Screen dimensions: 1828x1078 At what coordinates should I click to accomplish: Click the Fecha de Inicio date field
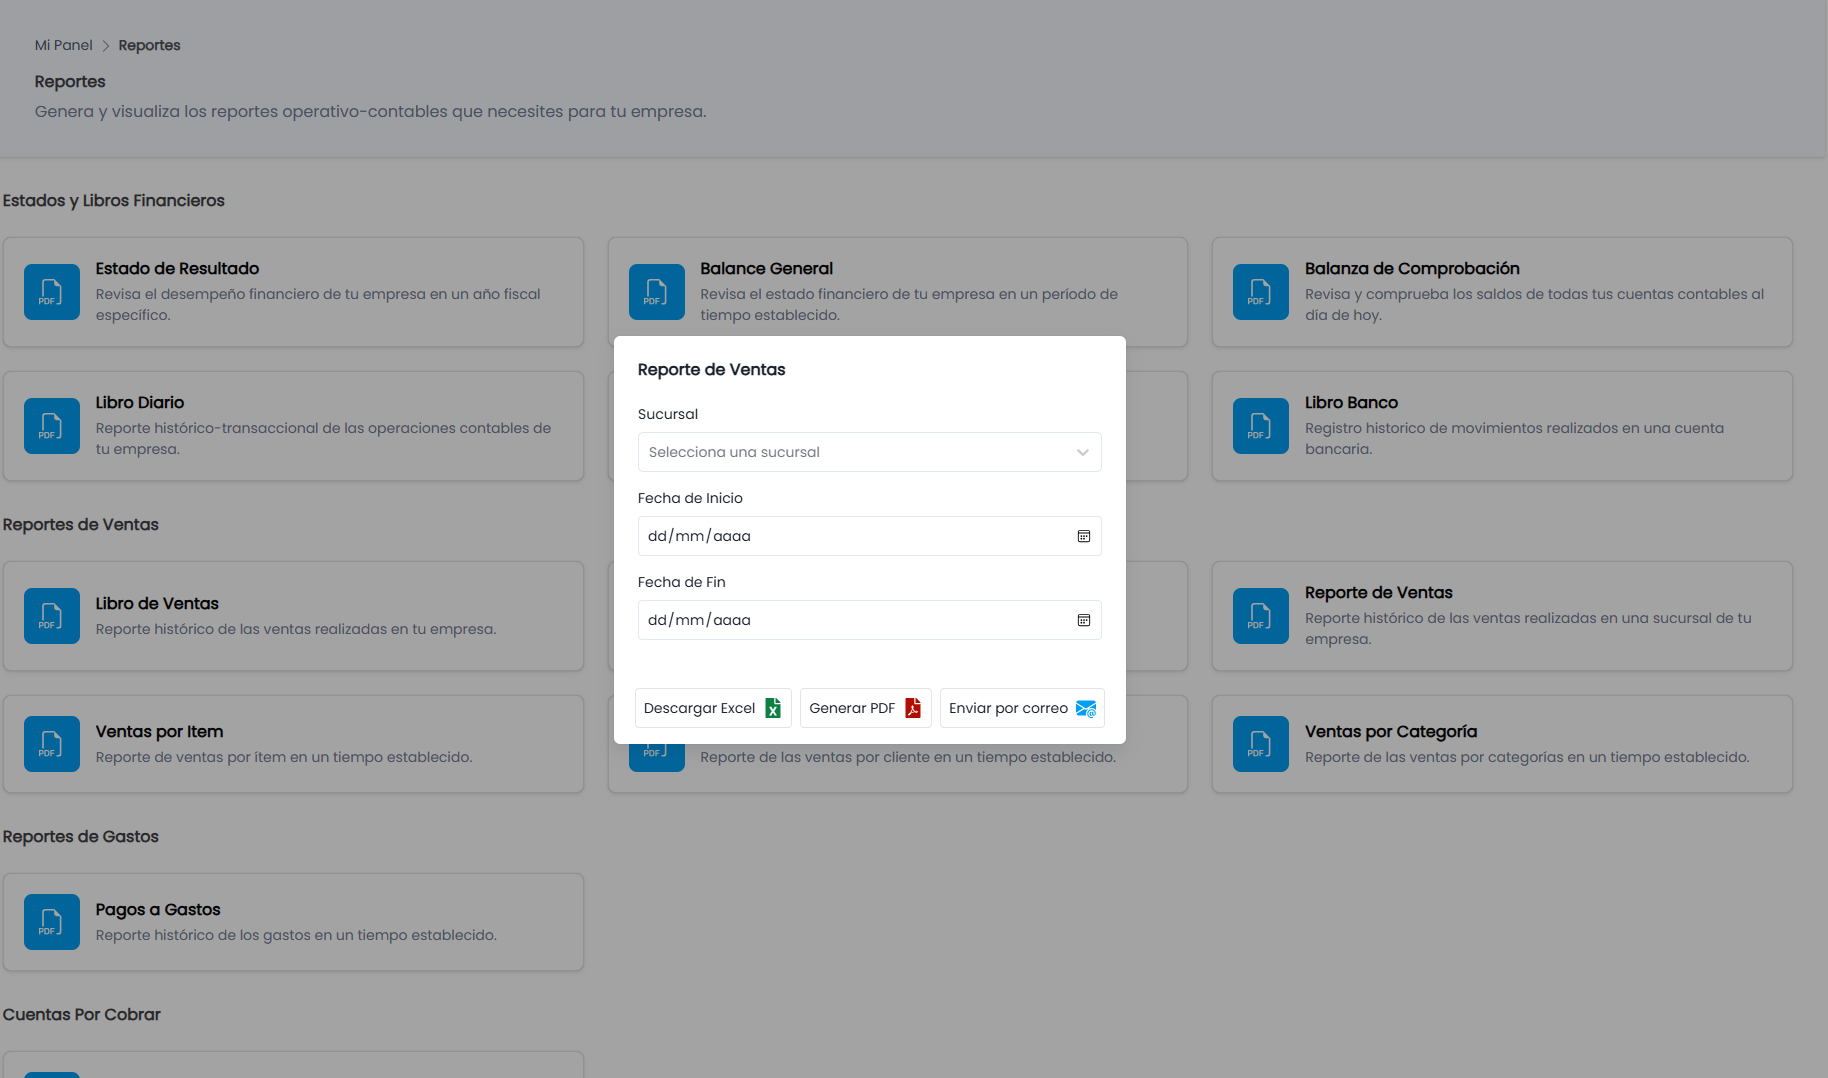coord(869,536)
